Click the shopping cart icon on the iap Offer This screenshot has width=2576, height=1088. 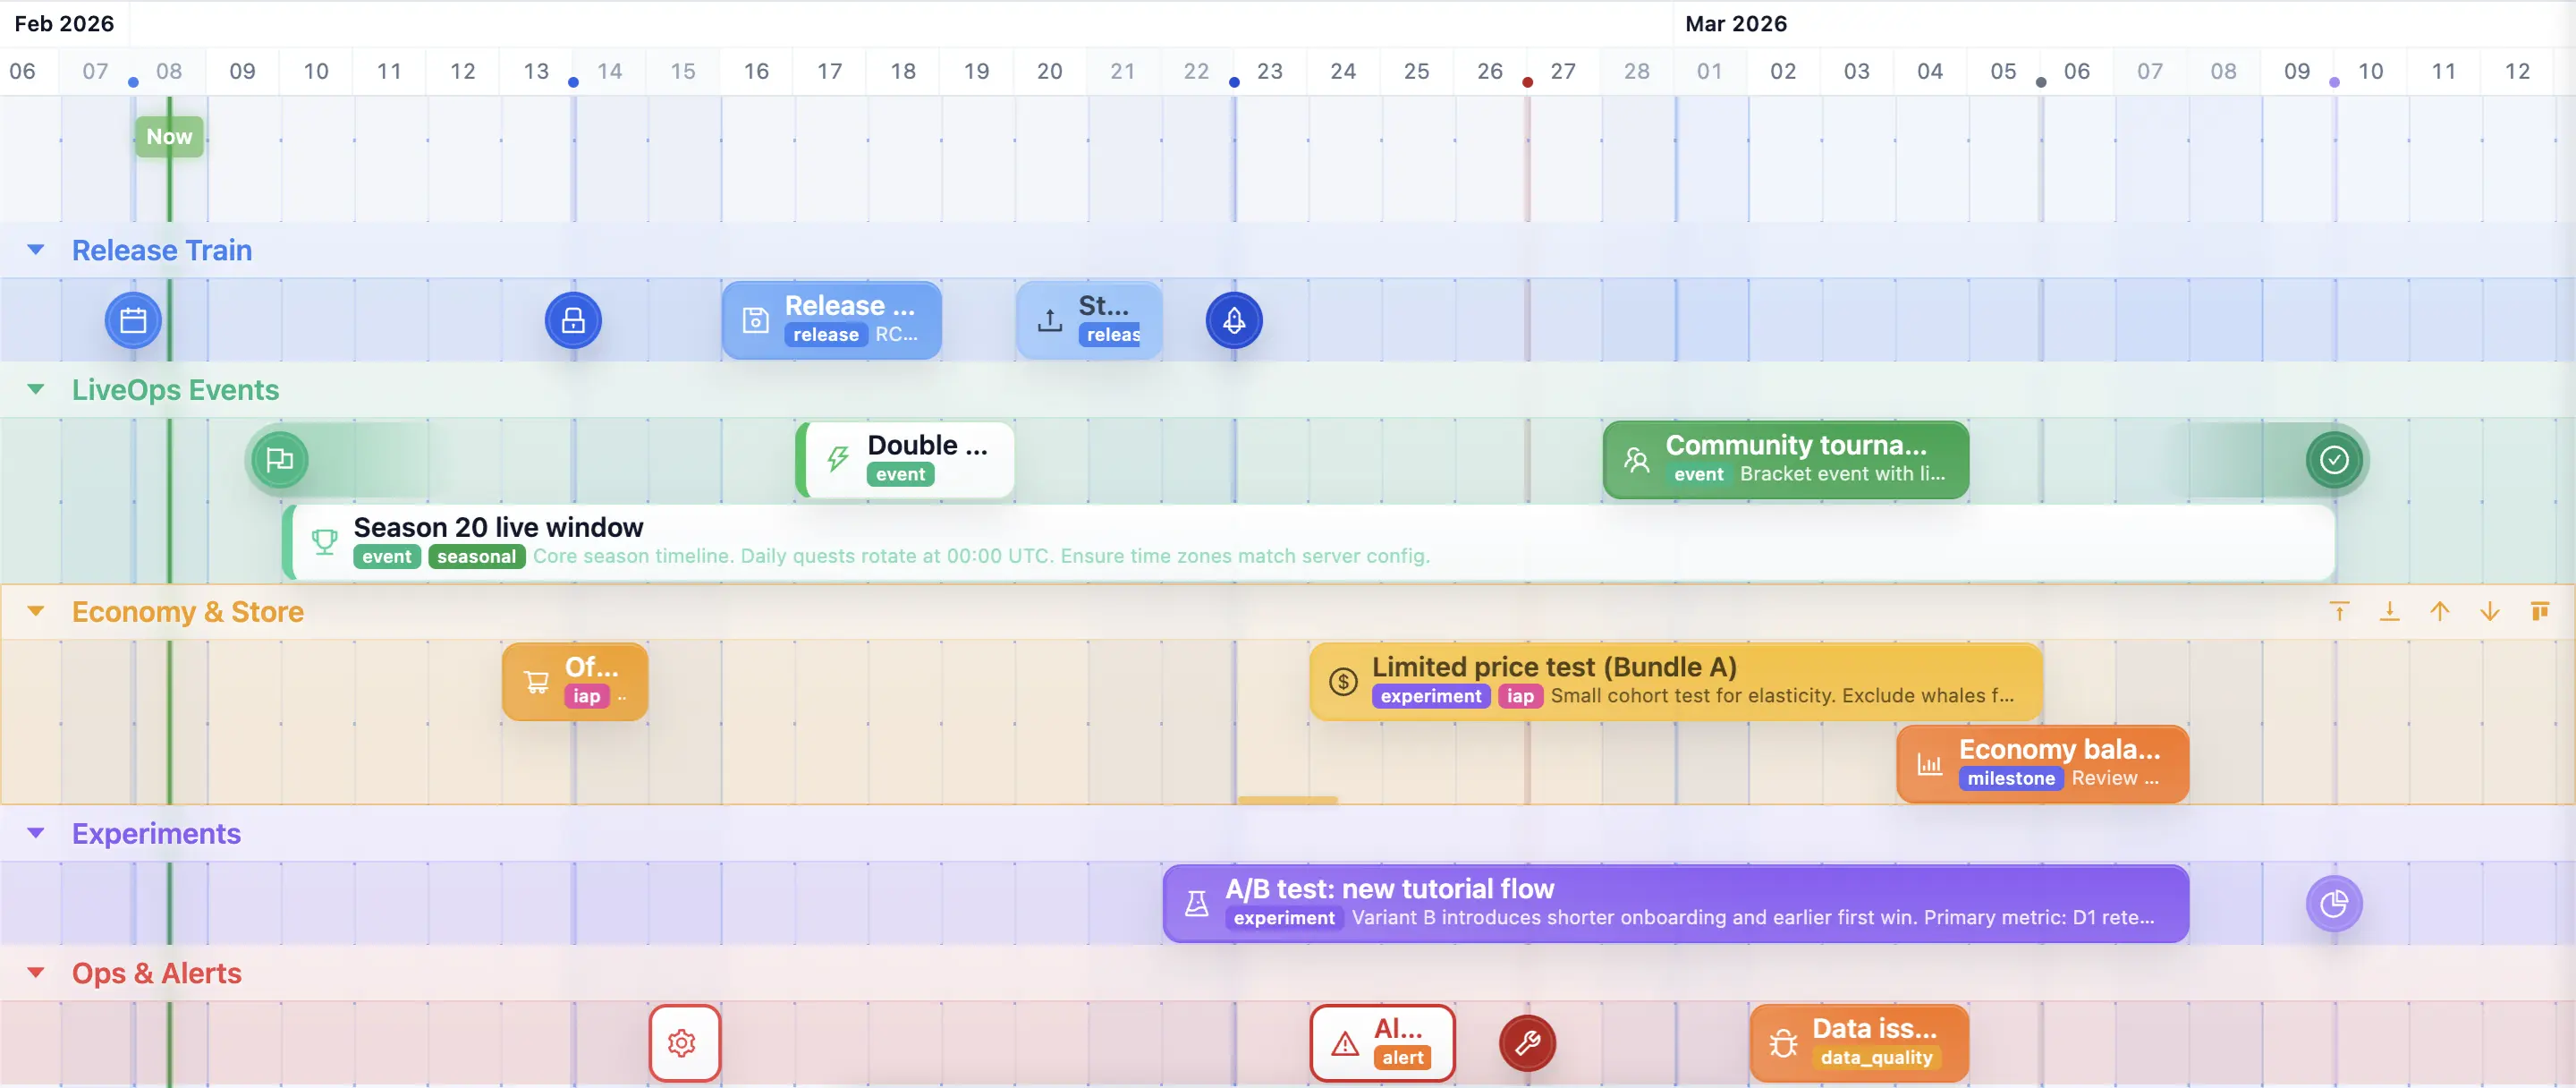point(535,680)
